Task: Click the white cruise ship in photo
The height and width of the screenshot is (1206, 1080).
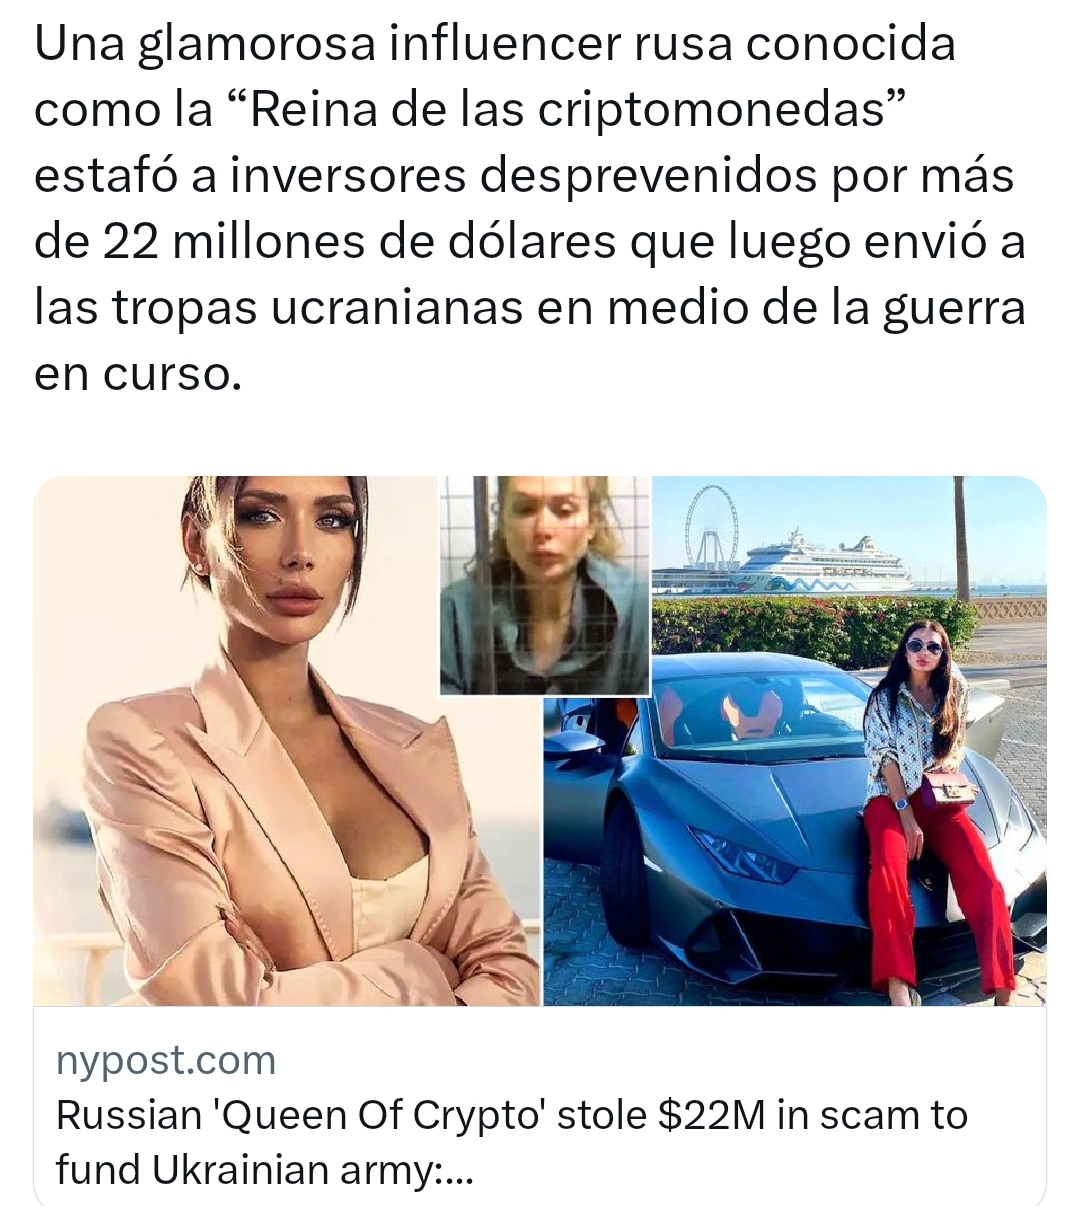Action: pyautogui.click(x=820, y=563)
